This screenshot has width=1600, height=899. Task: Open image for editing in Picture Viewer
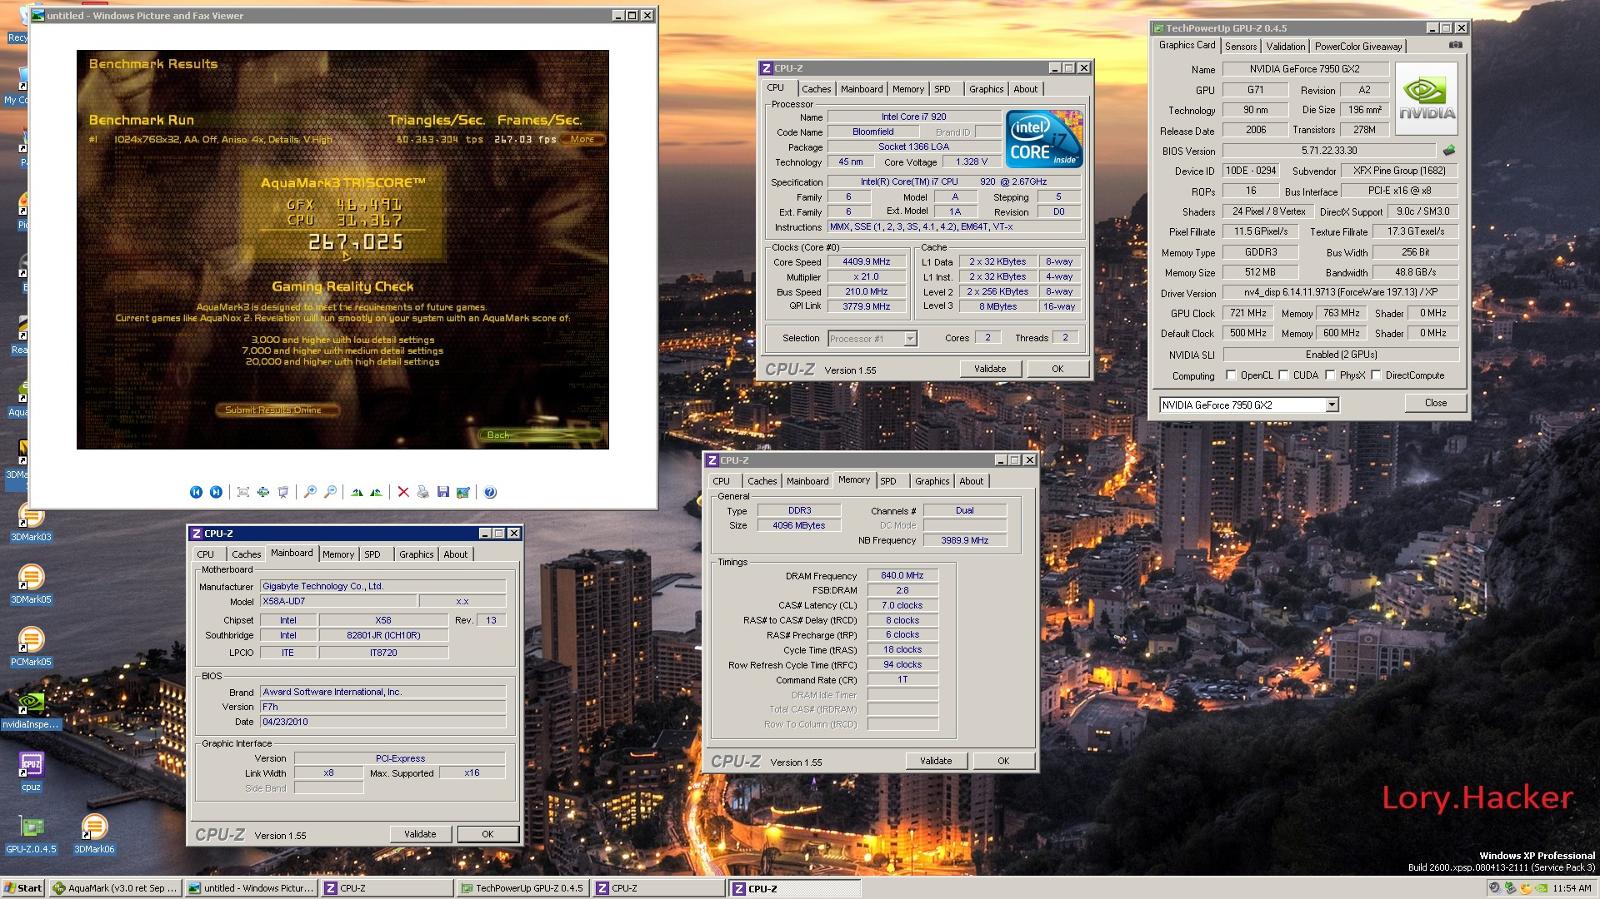463,492
